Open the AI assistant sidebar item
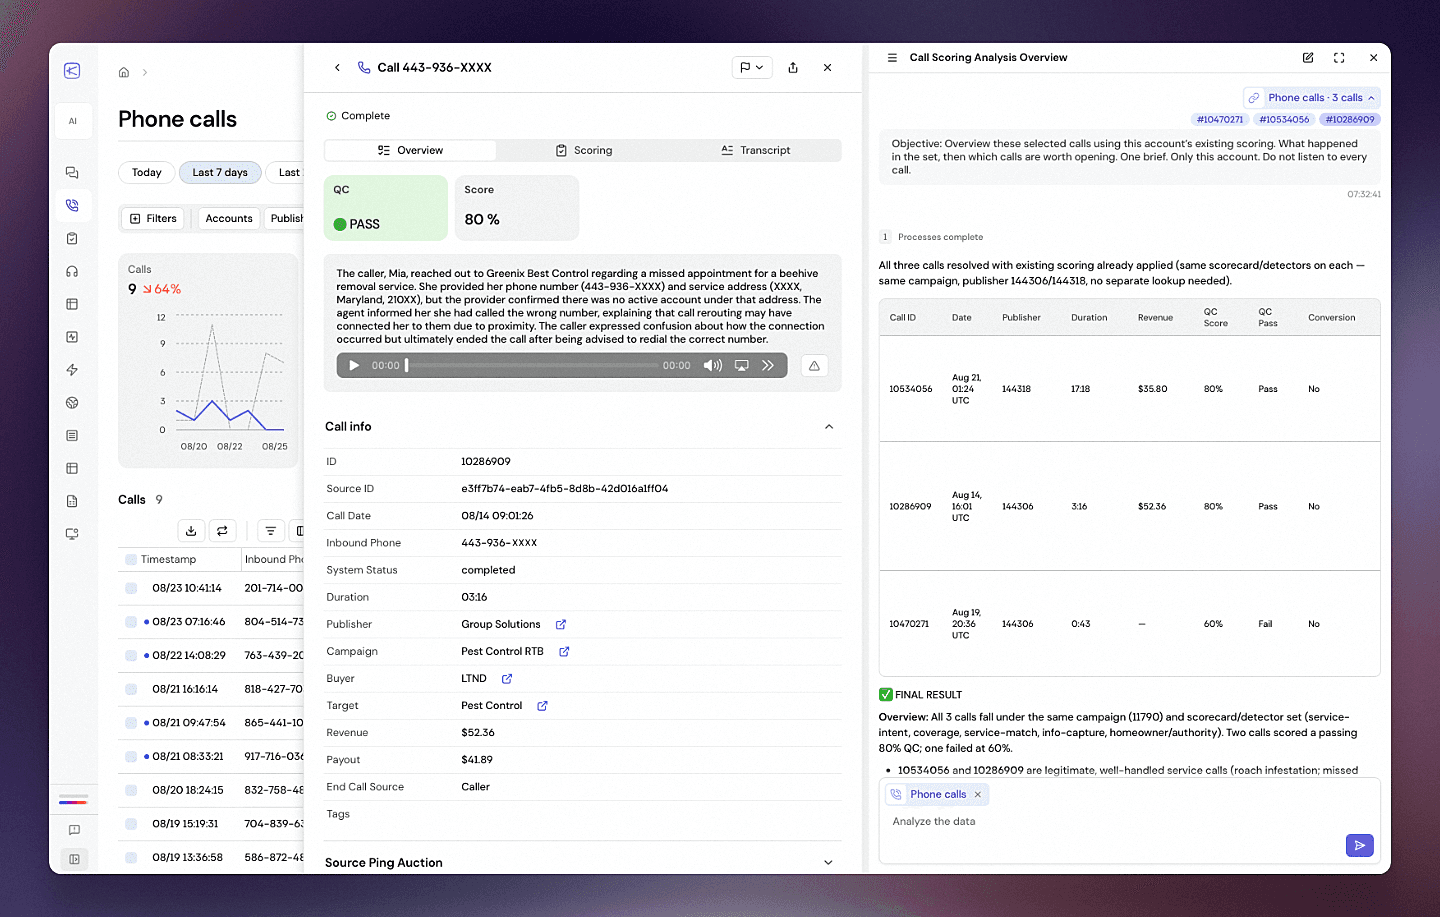 (72, 121)
